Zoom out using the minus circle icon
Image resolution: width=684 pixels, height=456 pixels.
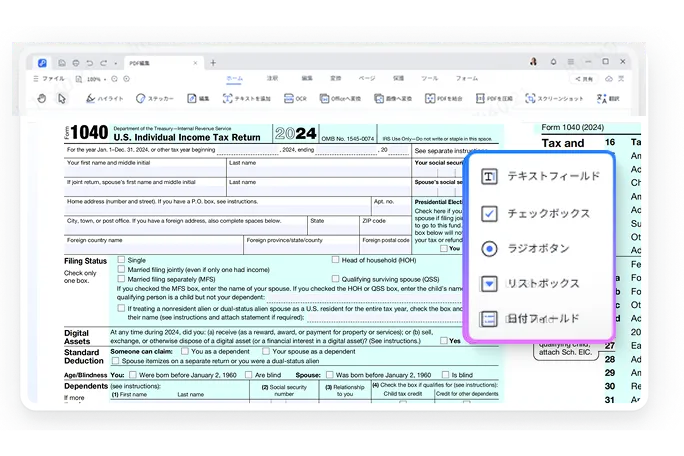tap(114, 79)
